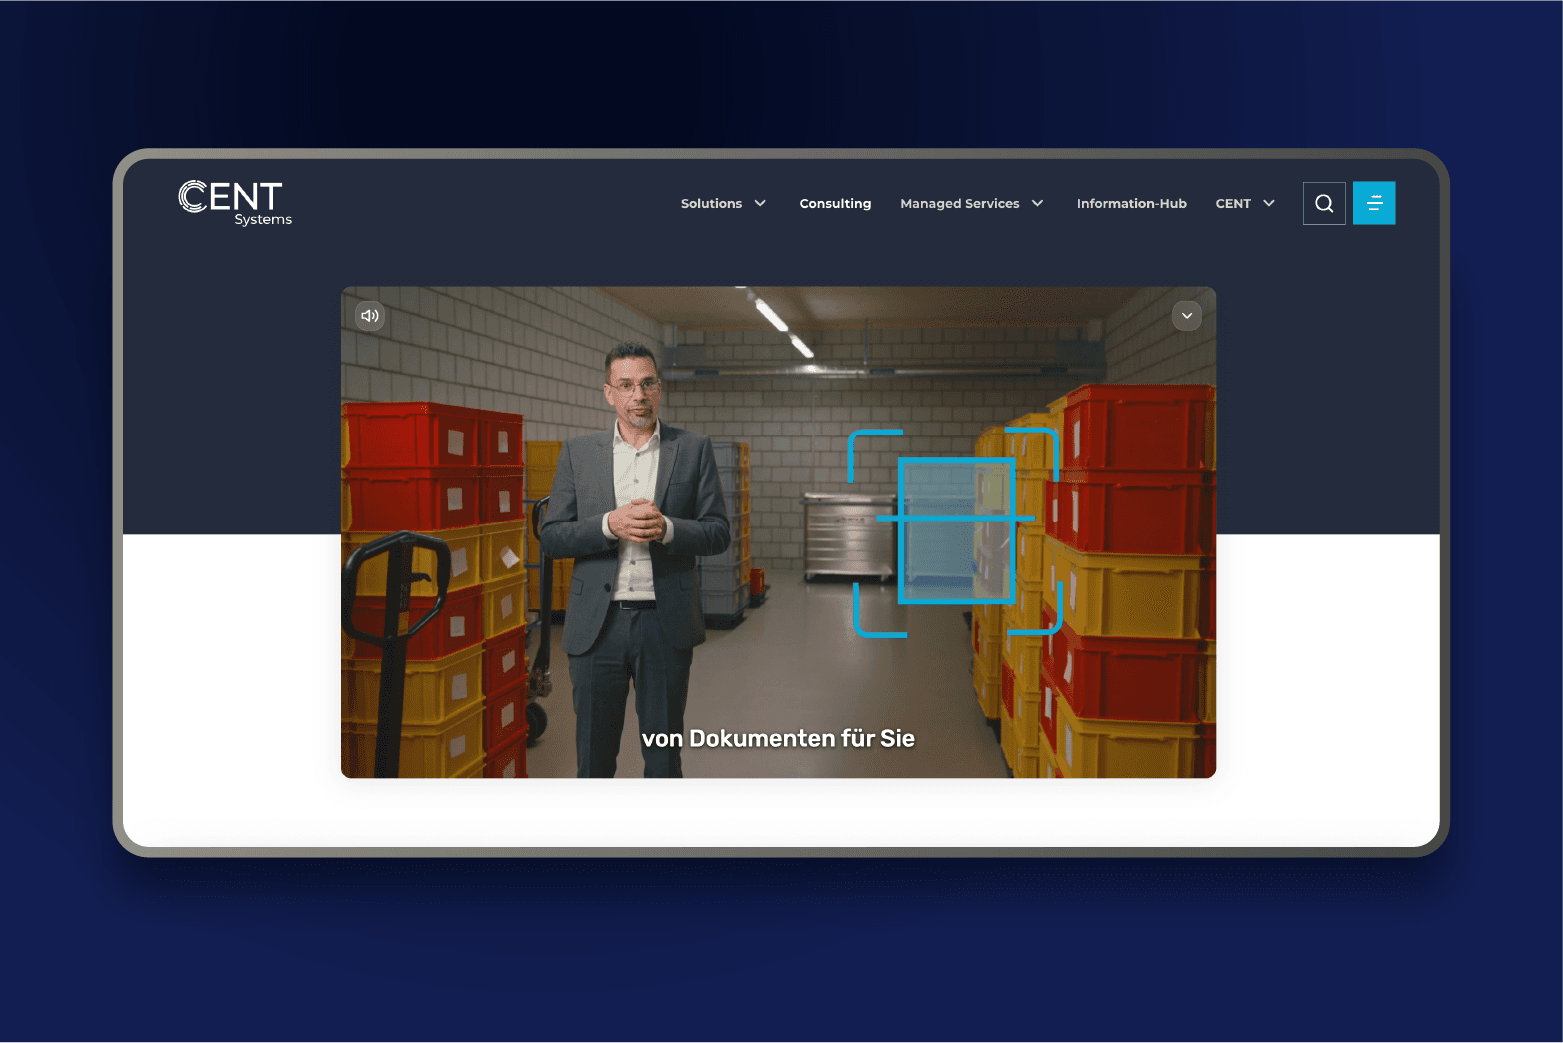Screen dimensions: 1563x1043
Task: Expand the CENT dropdown menu
Action: (1244, 203)
